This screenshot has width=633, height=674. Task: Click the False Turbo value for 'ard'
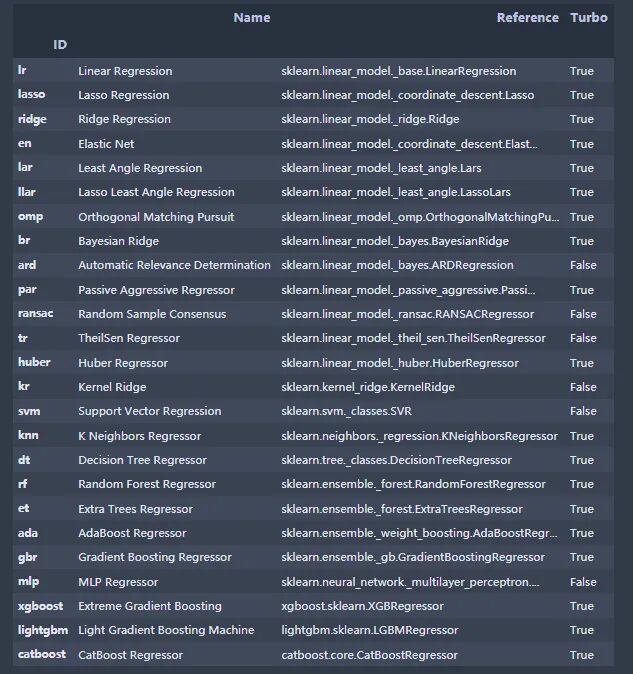[x=583, y=265]
